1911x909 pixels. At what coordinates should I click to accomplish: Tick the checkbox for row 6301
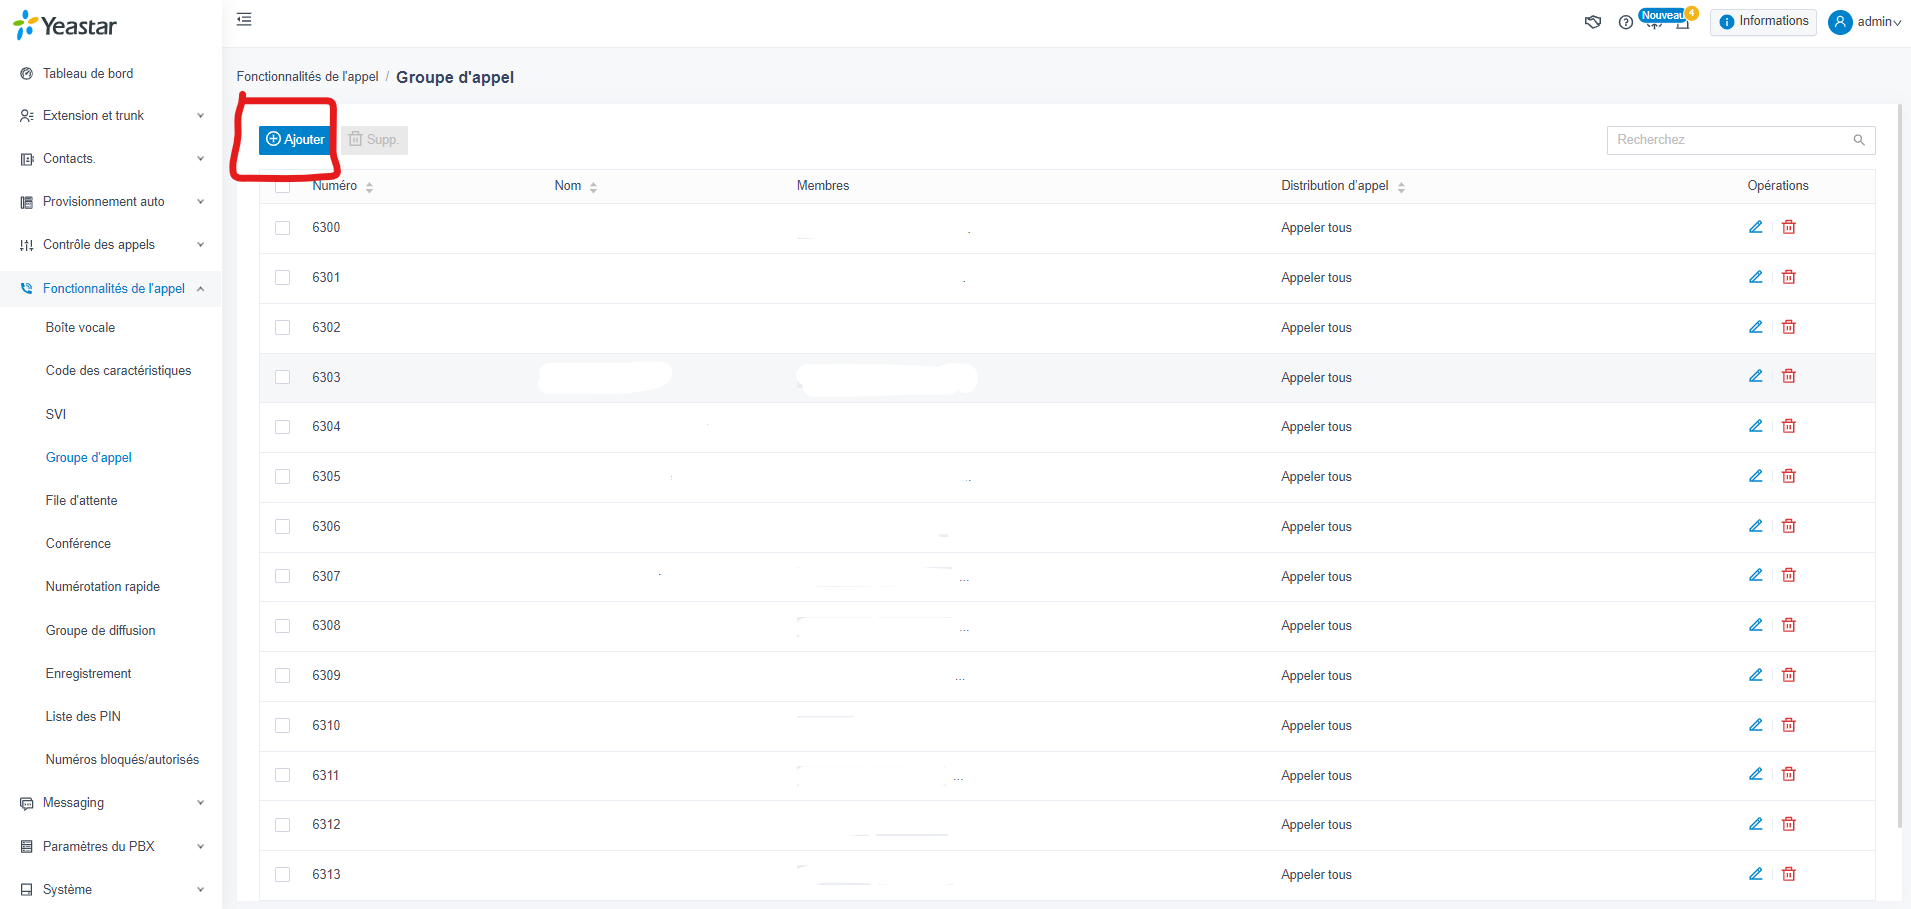pos(282,278)
